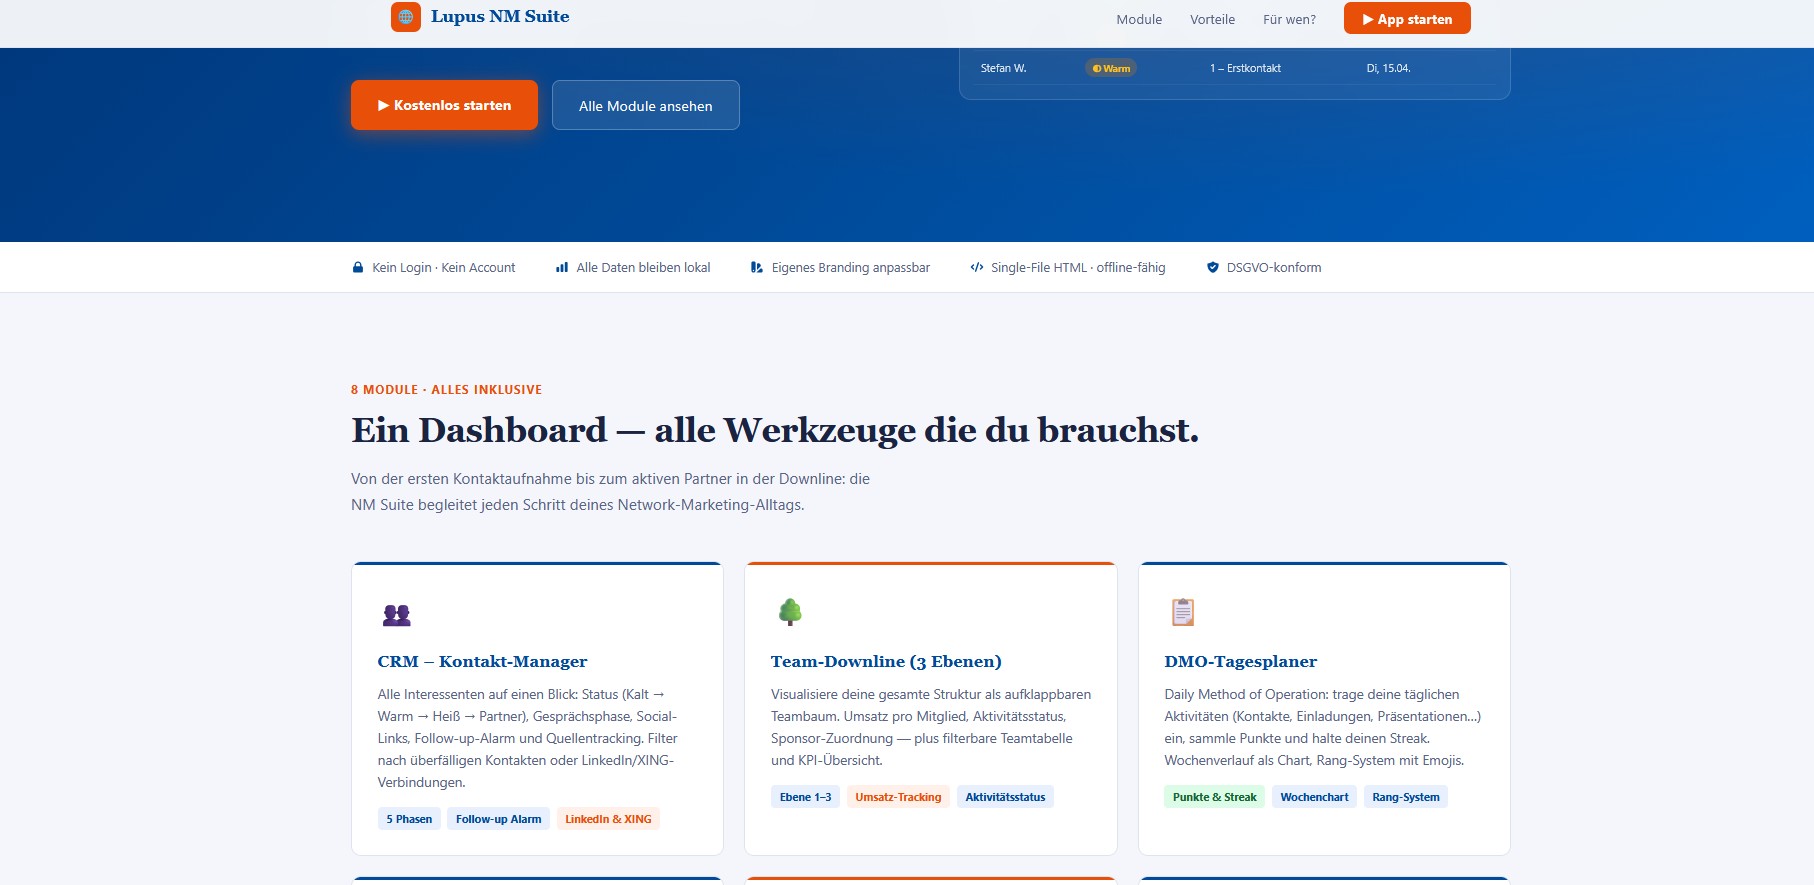Click the LinkedIn & XING tag
The width and height of the screenshot is (1814, 885).
608,819
